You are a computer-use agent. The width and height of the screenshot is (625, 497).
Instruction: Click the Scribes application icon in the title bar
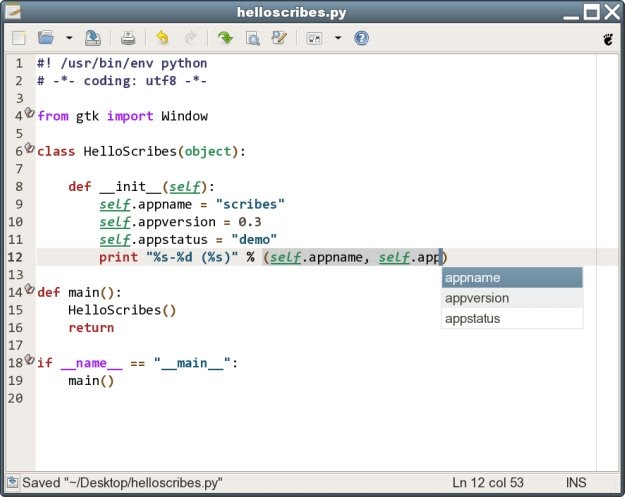14,11
